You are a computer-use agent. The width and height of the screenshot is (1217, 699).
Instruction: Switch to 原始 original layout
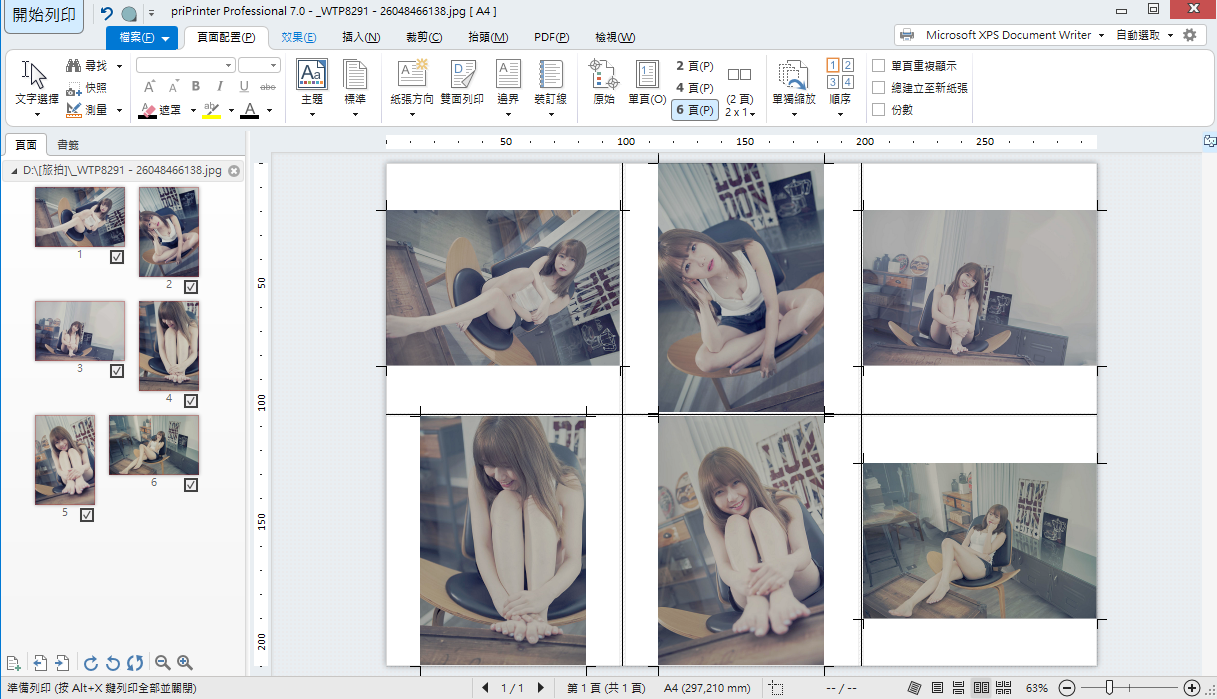click(x=604, y=82)
